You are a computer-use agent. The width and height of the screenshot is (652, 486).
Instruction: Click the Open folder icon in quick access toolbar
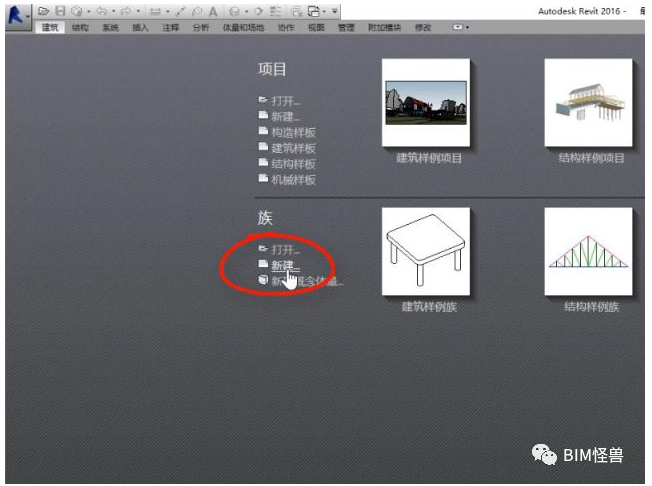click(44, 11)
